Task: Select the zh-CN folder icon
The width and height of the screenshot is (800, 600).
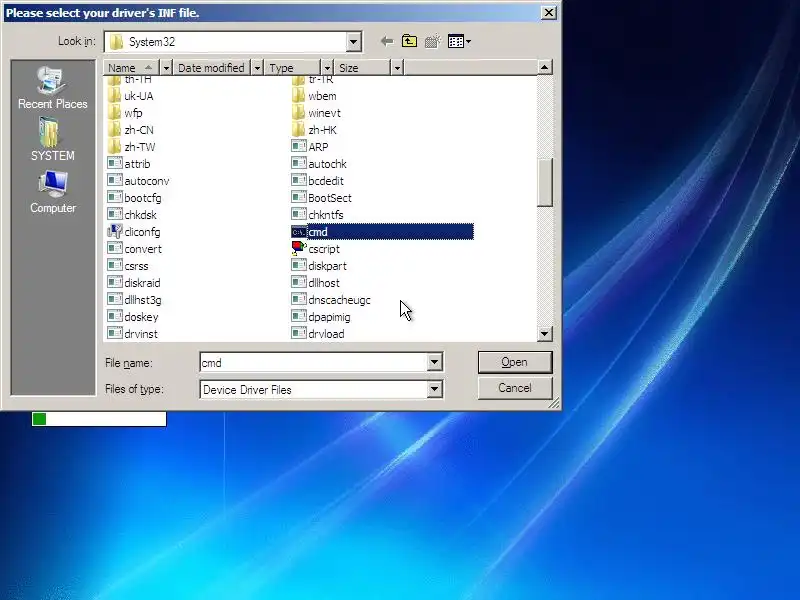Action: click(x=115, y=130)
